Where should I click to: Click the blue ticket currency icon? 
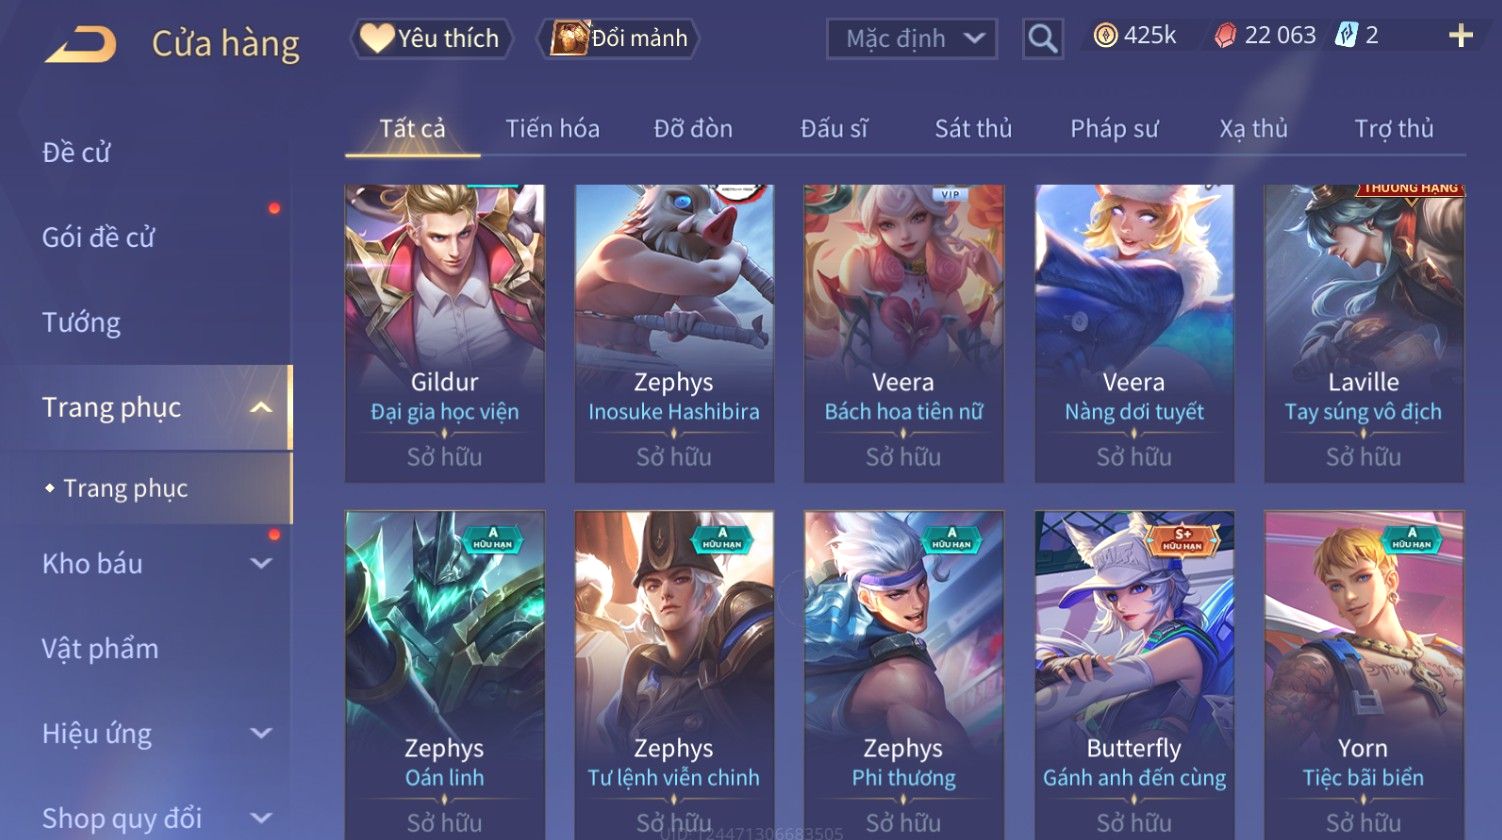pos(1345,36)
